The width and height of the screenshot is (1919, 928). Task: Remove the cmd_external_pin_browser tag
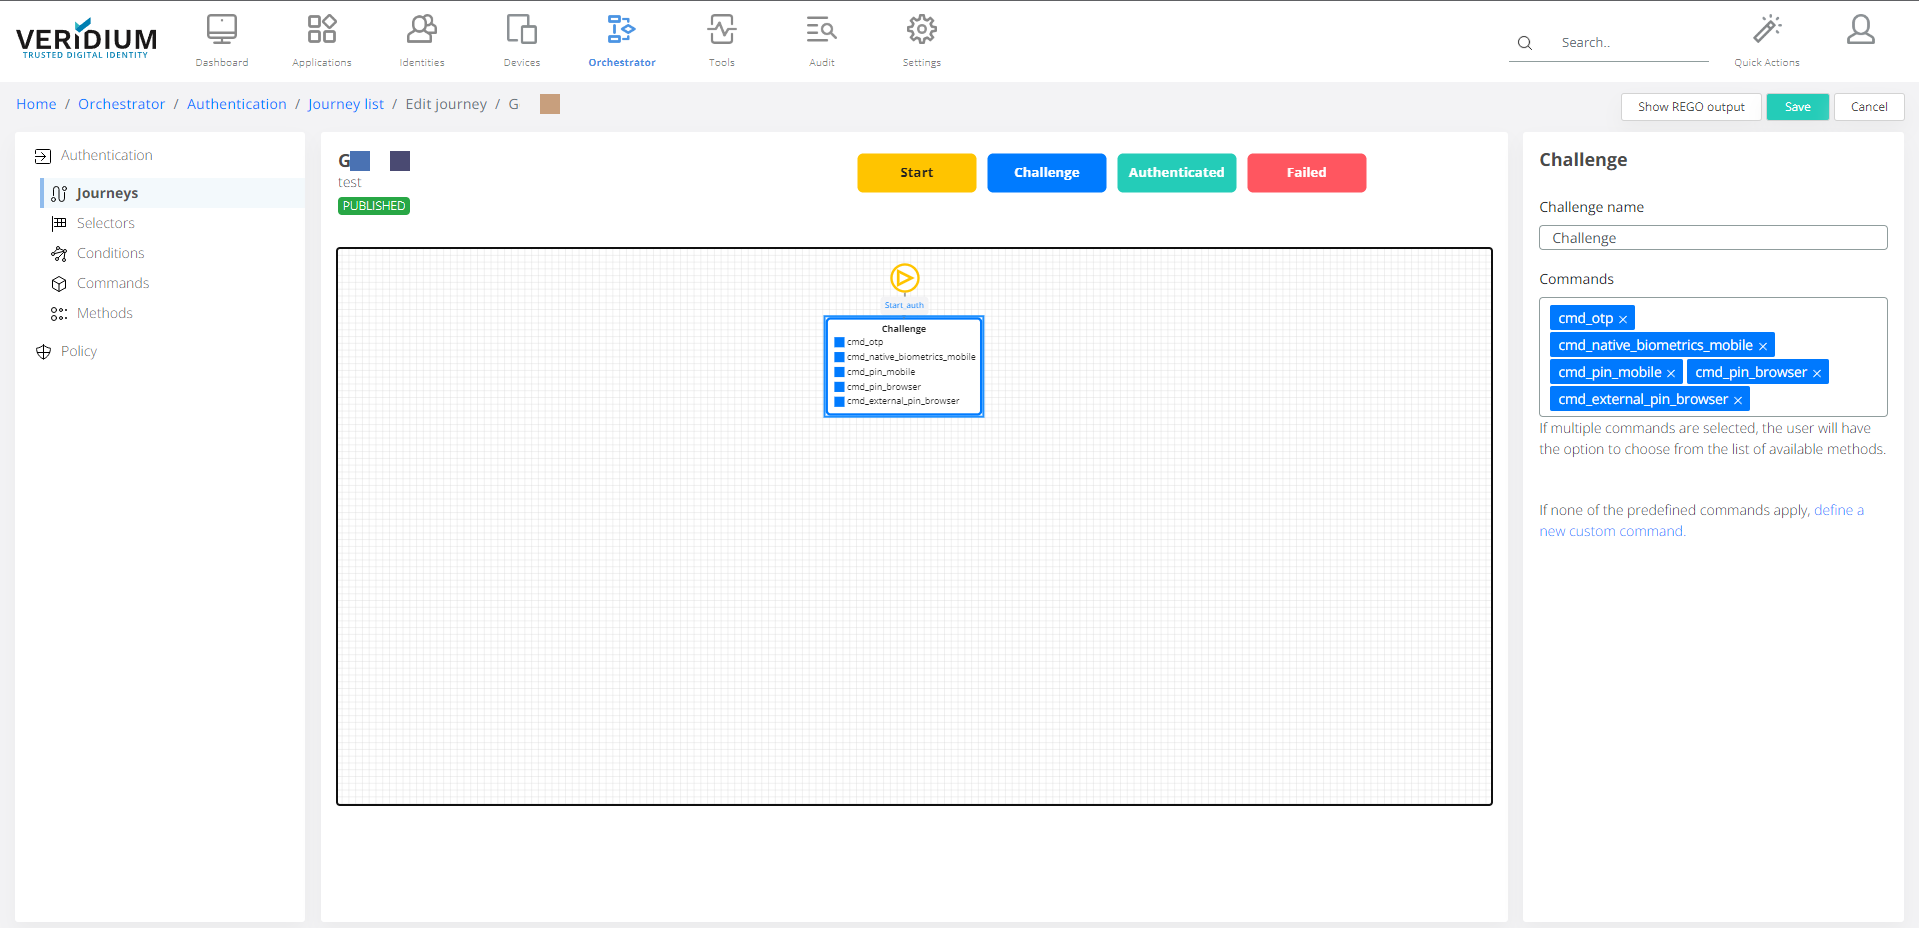(x=1738, y=400)
